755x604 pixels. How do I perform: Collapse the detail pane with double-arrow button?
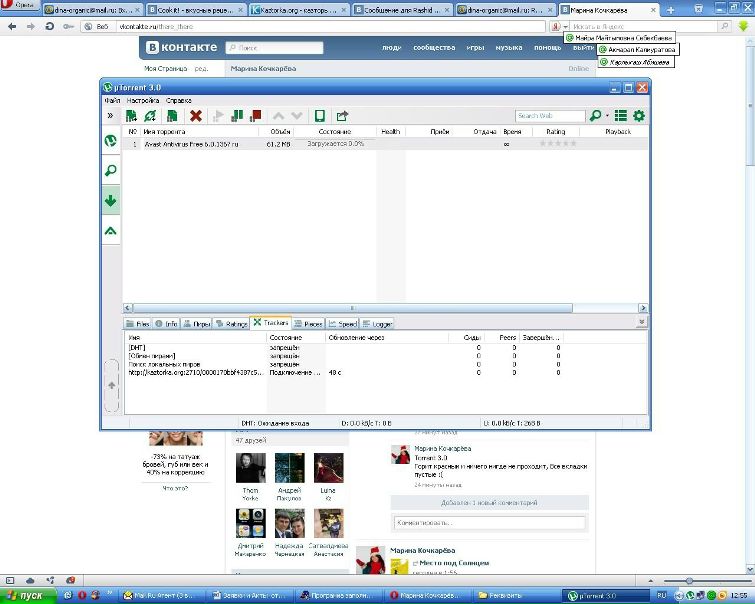pos(642,322)
